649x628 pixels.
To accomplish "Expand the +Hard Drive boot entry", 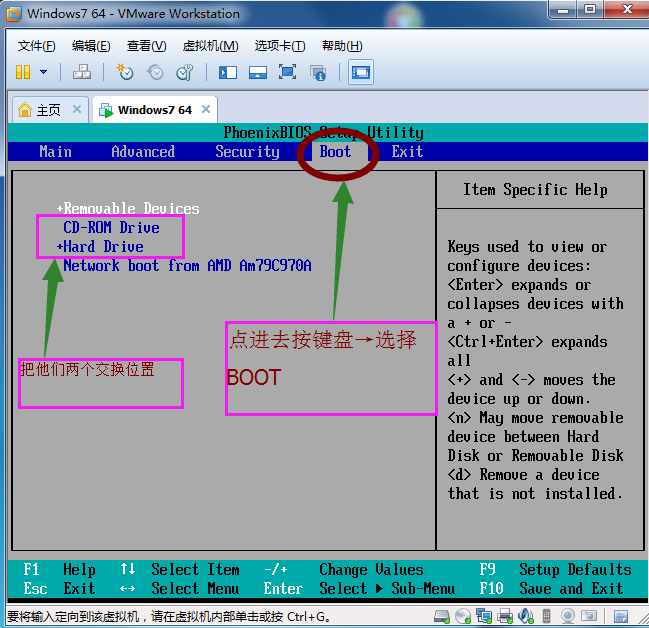I will coord(100,246).
